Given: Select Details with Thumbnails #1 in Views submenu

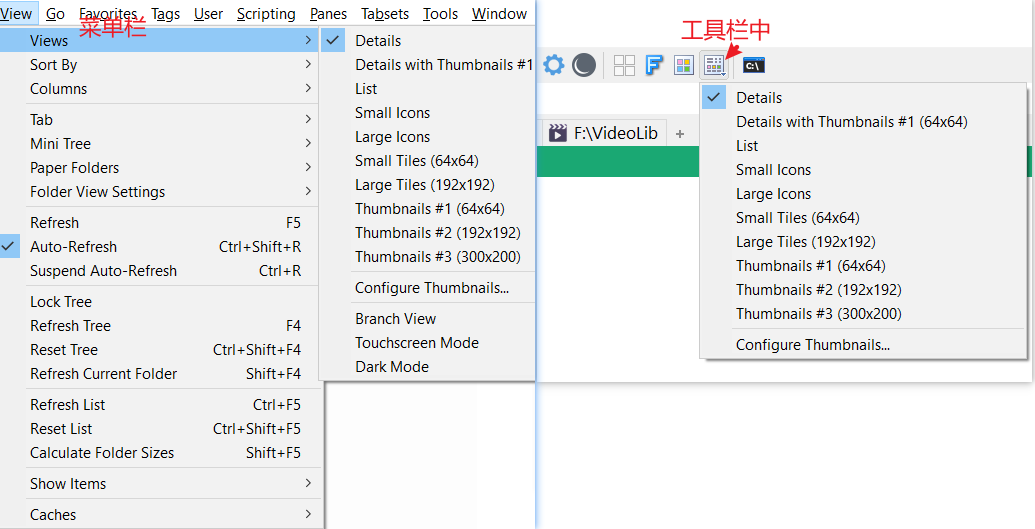Looking at the screenshot, I should point(427,65).
